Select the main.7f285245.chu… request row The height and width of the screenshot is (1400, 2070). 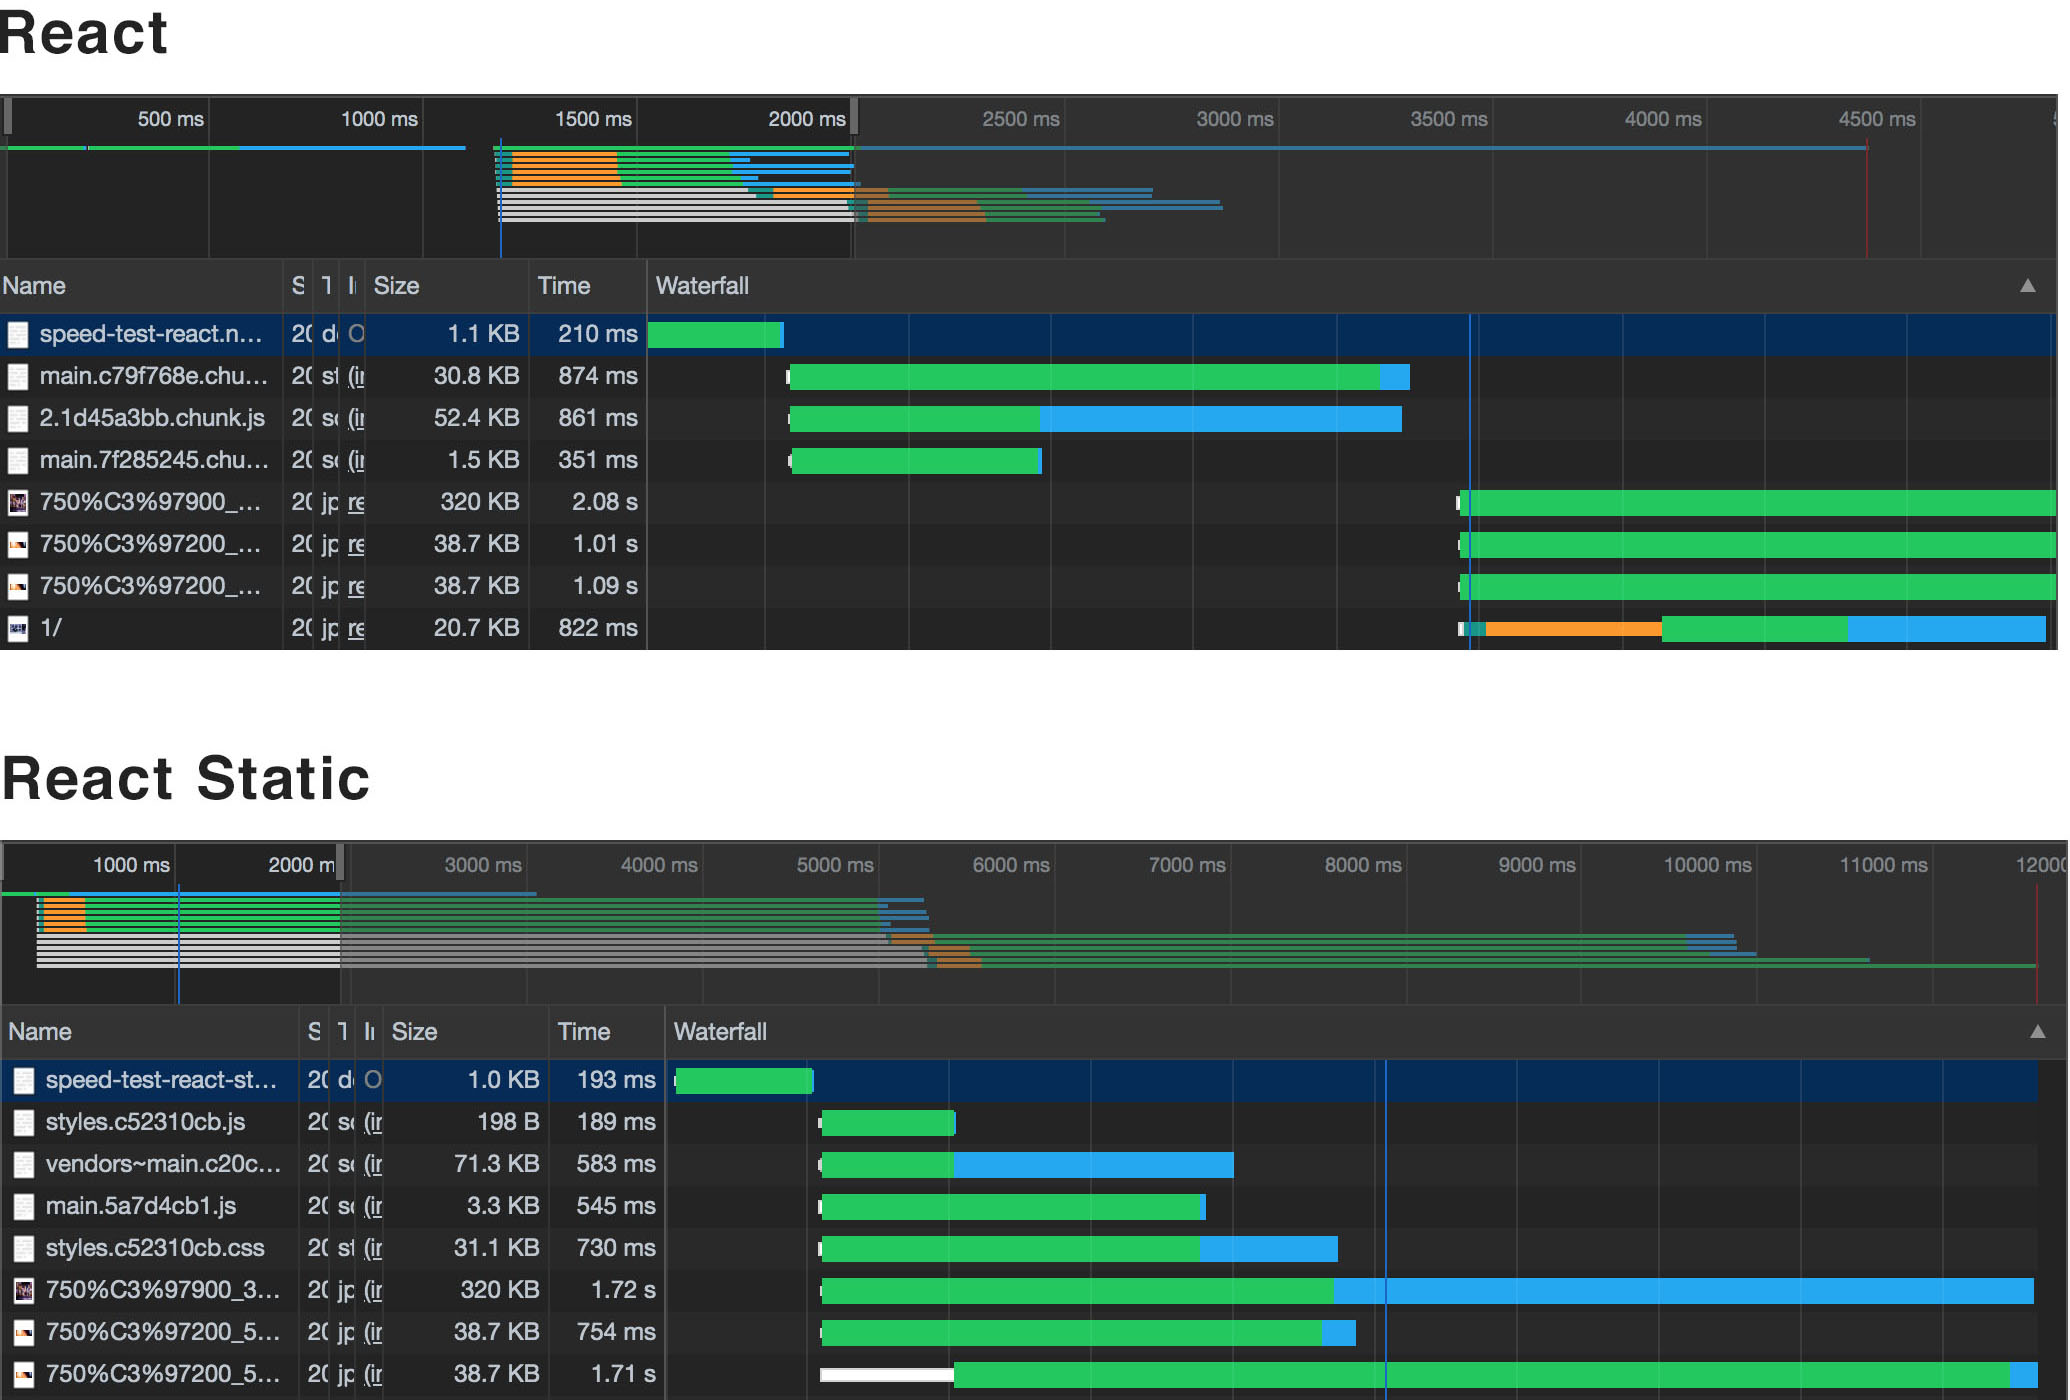click(152, 461)
